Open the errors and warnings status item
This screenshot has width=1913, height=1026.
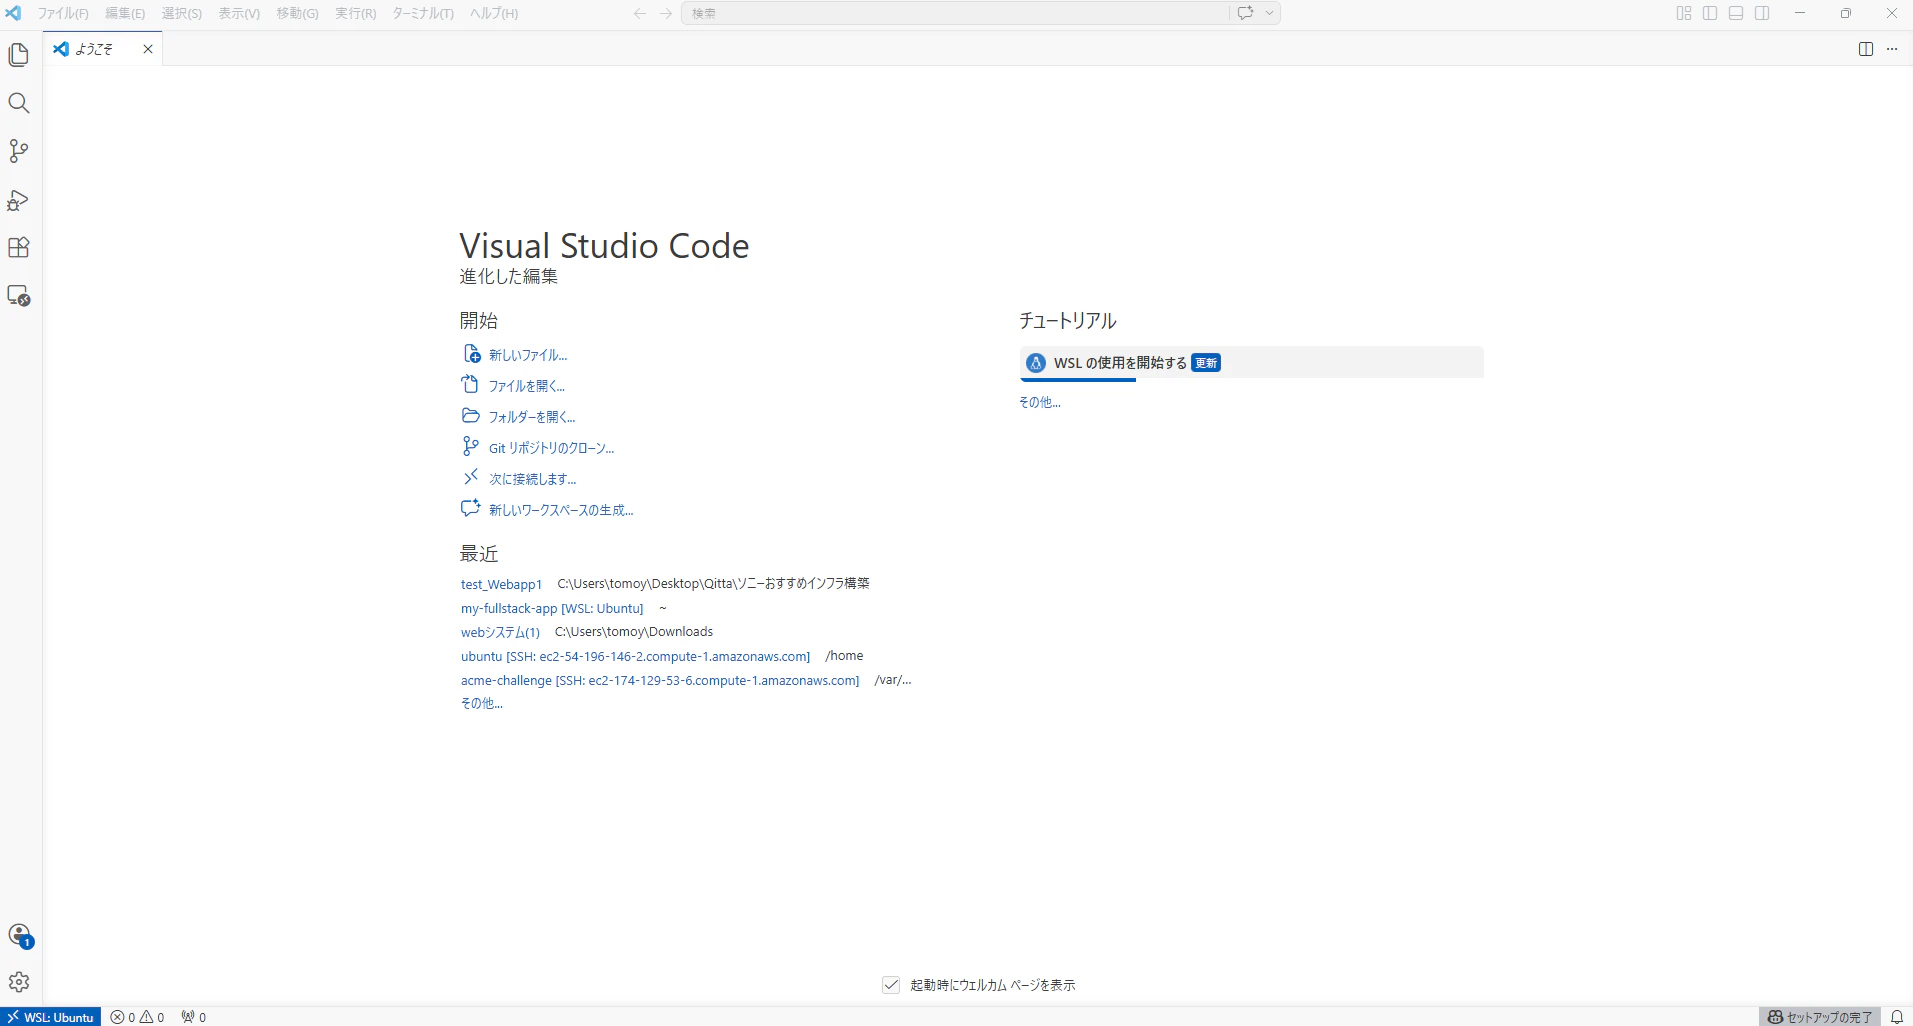tap(138, 1017)
